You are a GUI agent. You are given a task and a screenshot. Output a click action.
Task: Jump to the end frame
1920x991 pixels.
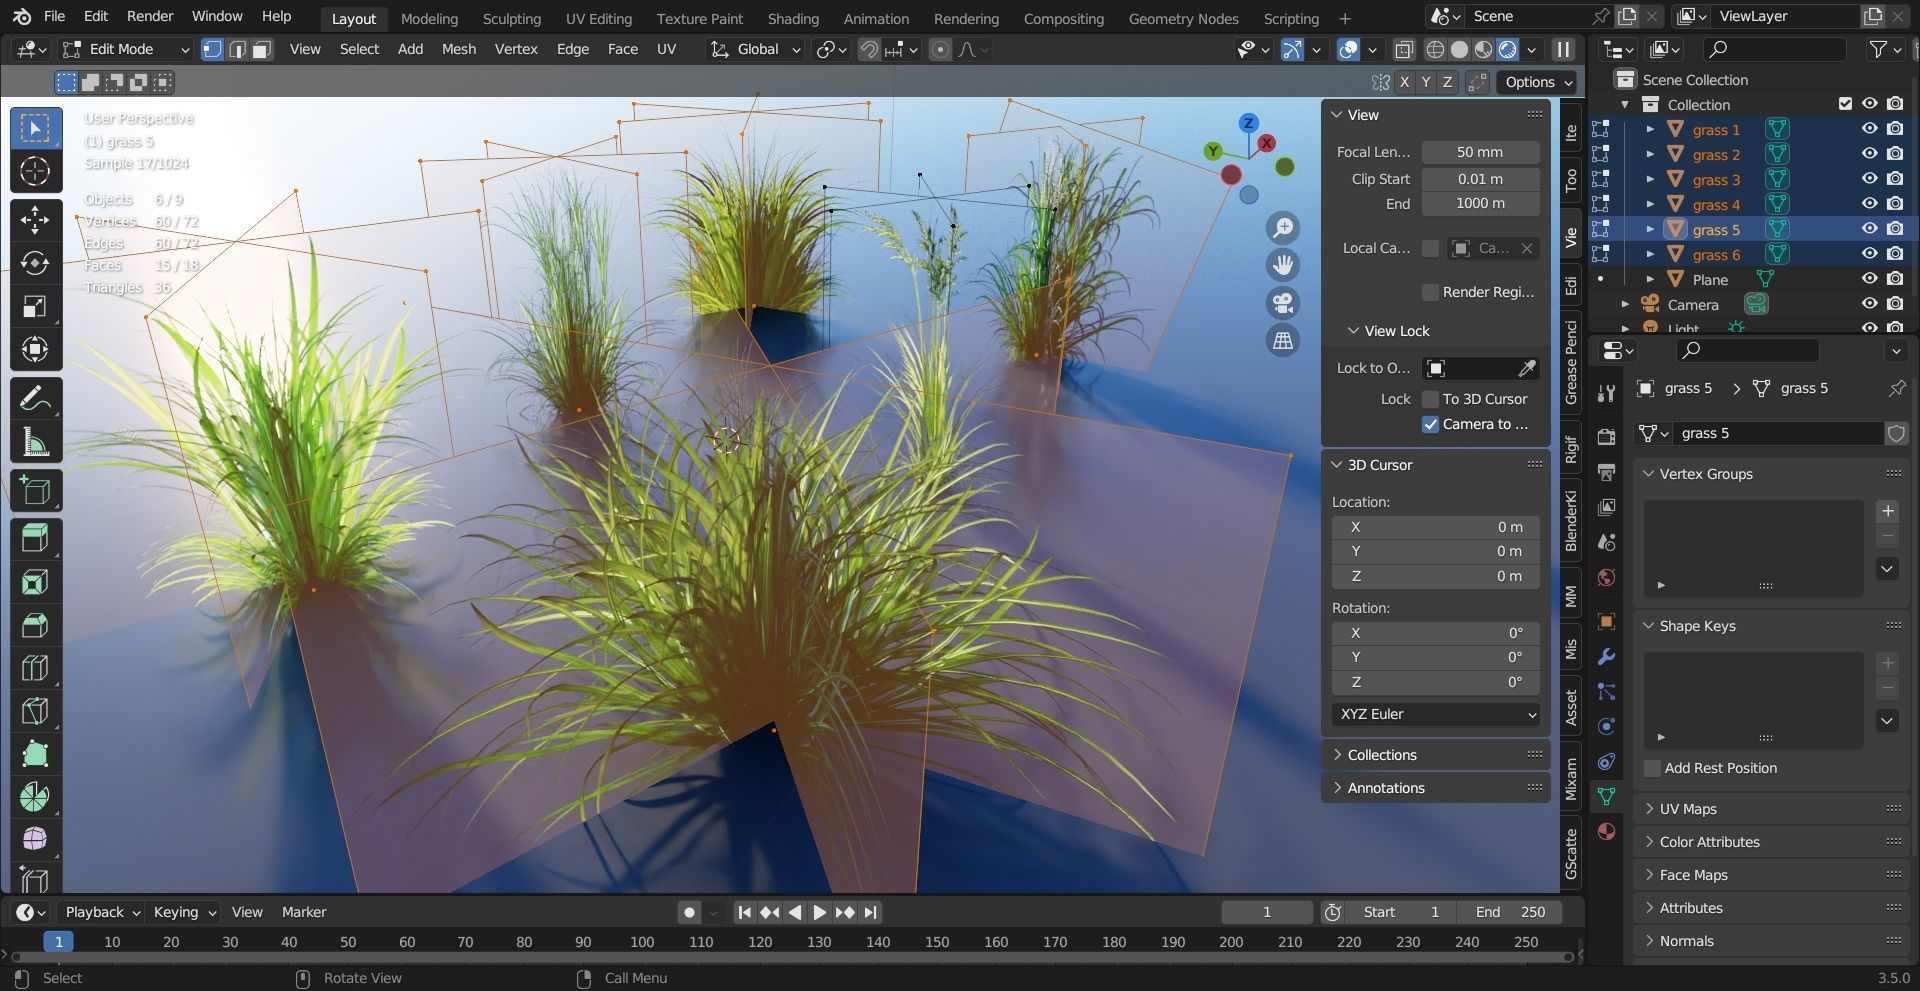click(870, 912)
